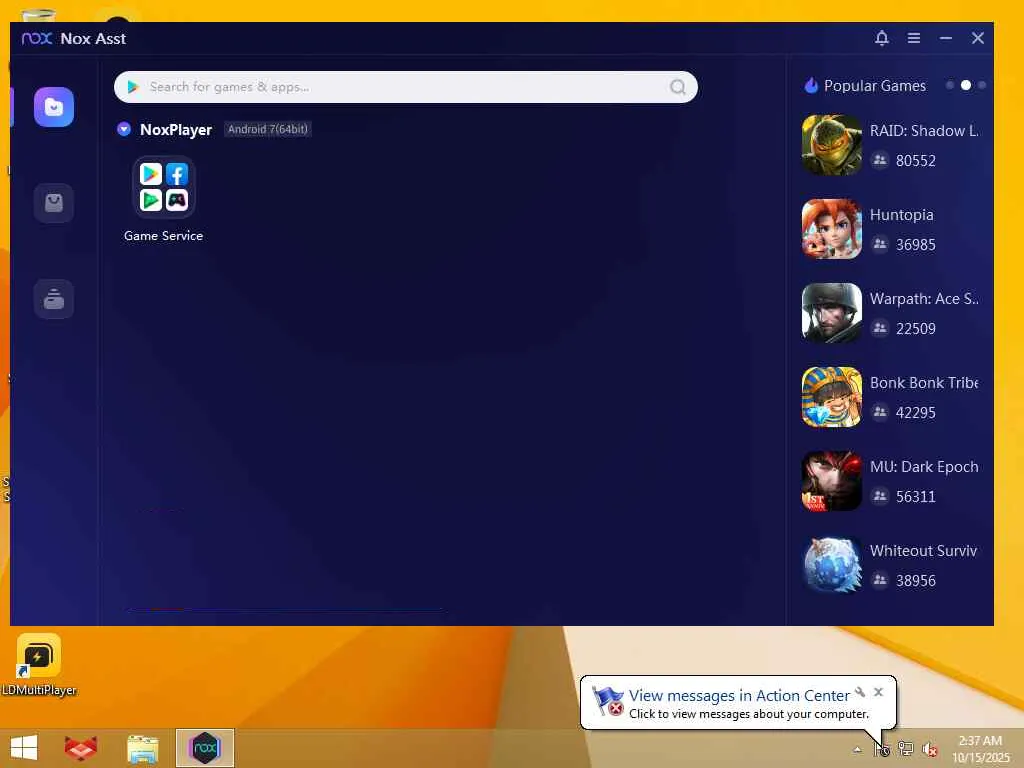The height and width of the screenshot is (768, 1024).
Task: Click player count 38956
Action: pos(916,581)
